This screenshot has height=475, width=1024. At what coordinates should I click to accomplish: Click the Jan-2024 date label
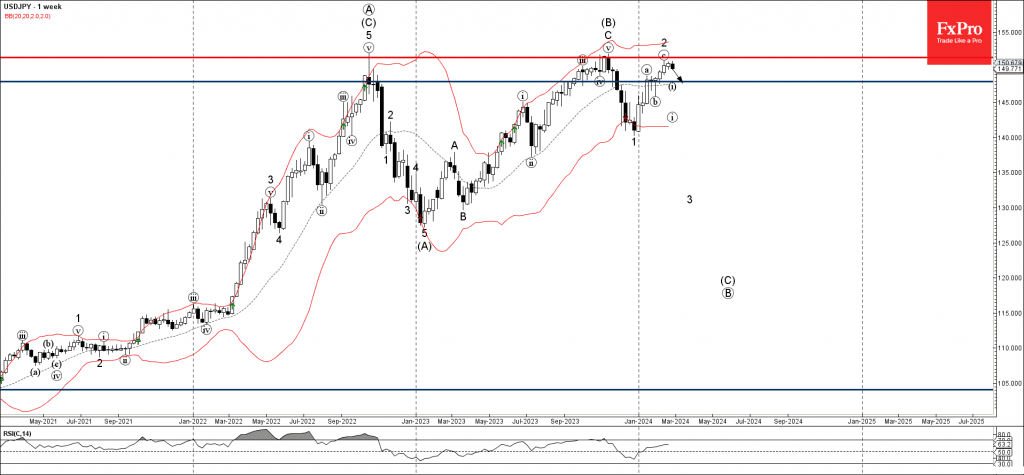(639, 421)
